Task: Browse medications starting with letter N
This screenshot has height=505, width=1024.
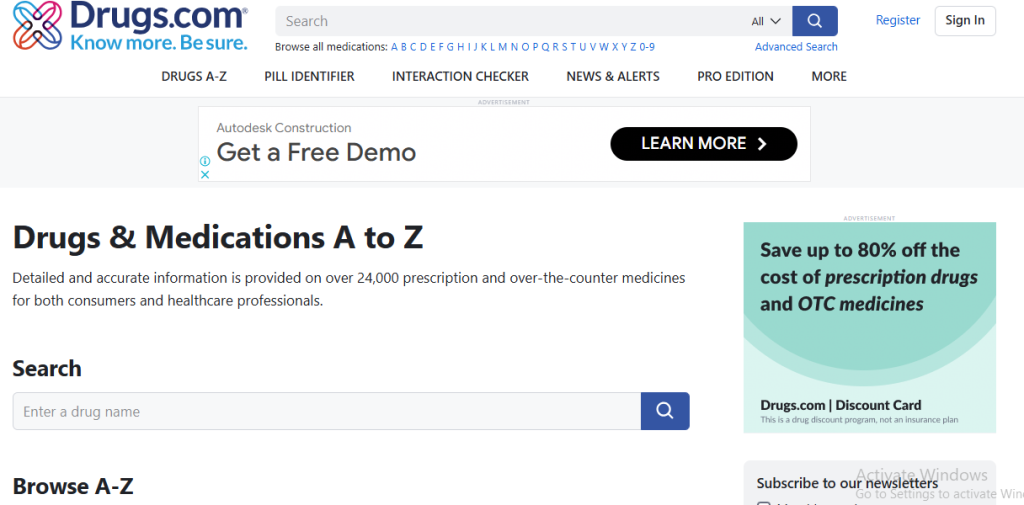Action: pos(514,47)
